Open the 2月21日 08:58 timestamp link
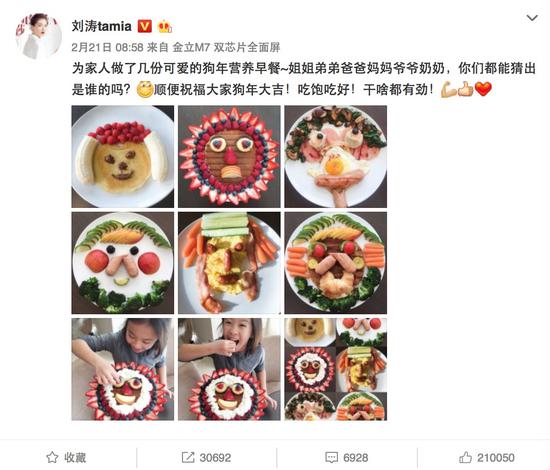550x470 pixels. tap(107, 47)
